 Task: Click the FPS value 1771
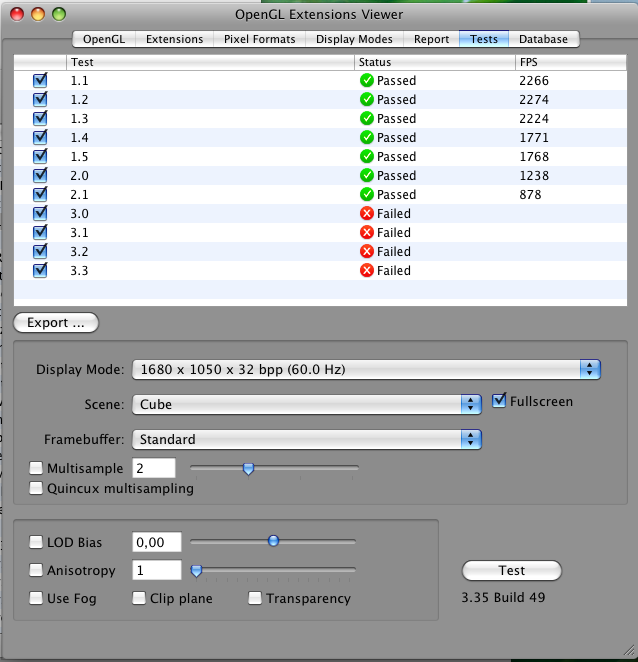534,137
